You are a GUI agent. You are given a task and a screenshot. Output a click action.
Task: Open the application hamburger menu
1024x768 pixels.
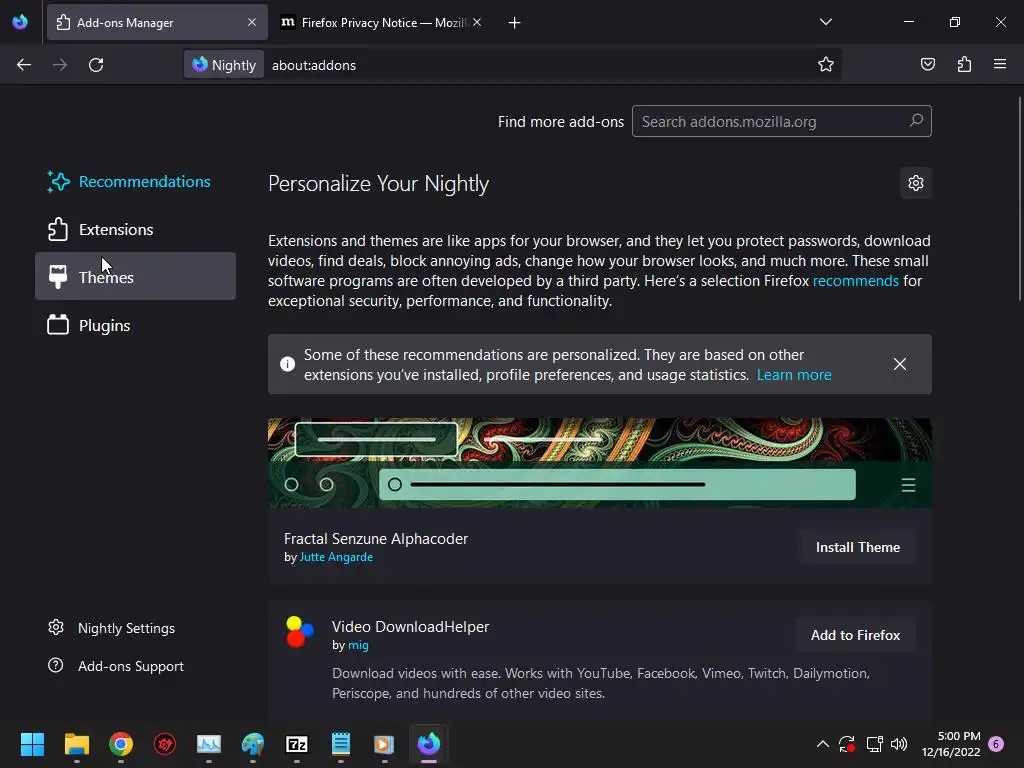point(1000,64)
